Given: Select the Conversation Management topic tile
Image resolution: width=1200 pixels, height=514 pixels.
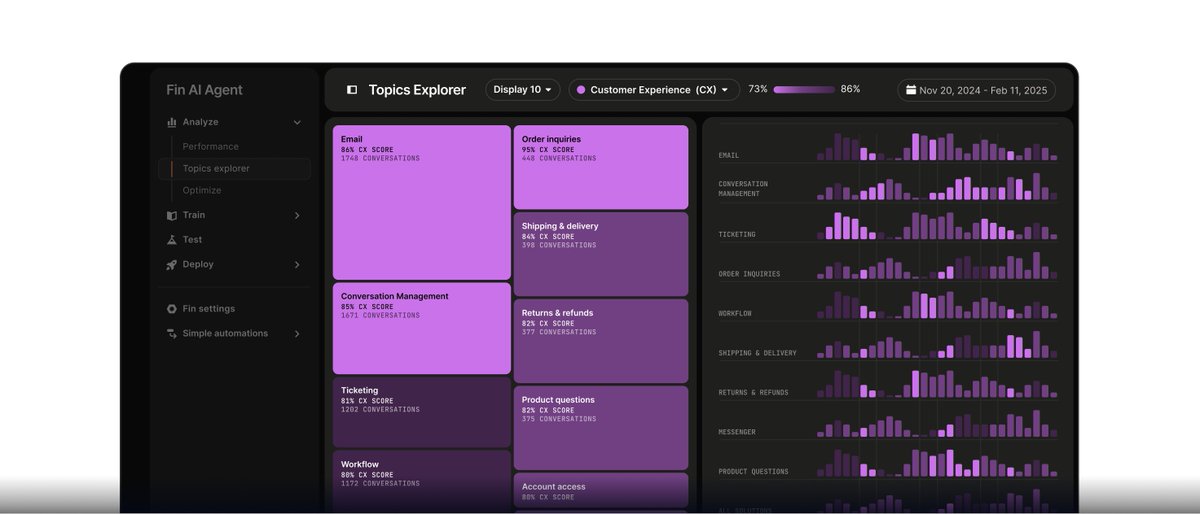Looking at the screenshot, I should [422, 329].
